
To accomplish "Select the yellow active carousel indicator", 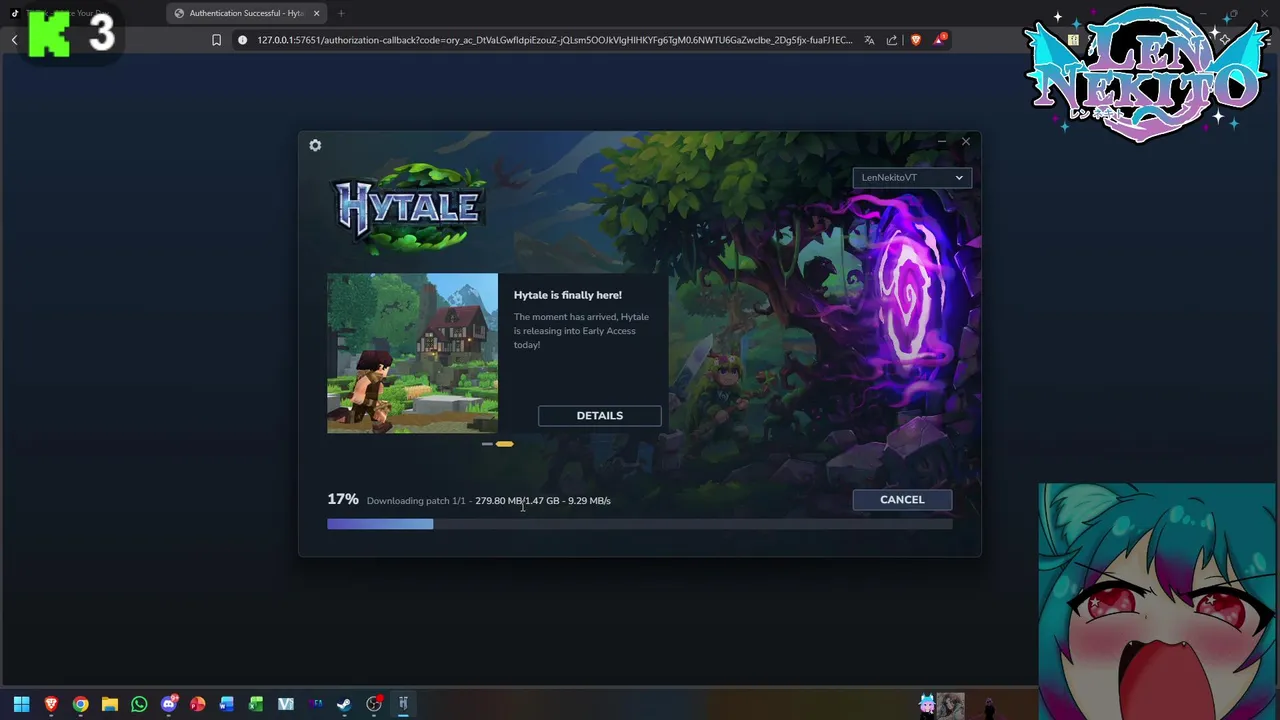I will click(505, 444).
